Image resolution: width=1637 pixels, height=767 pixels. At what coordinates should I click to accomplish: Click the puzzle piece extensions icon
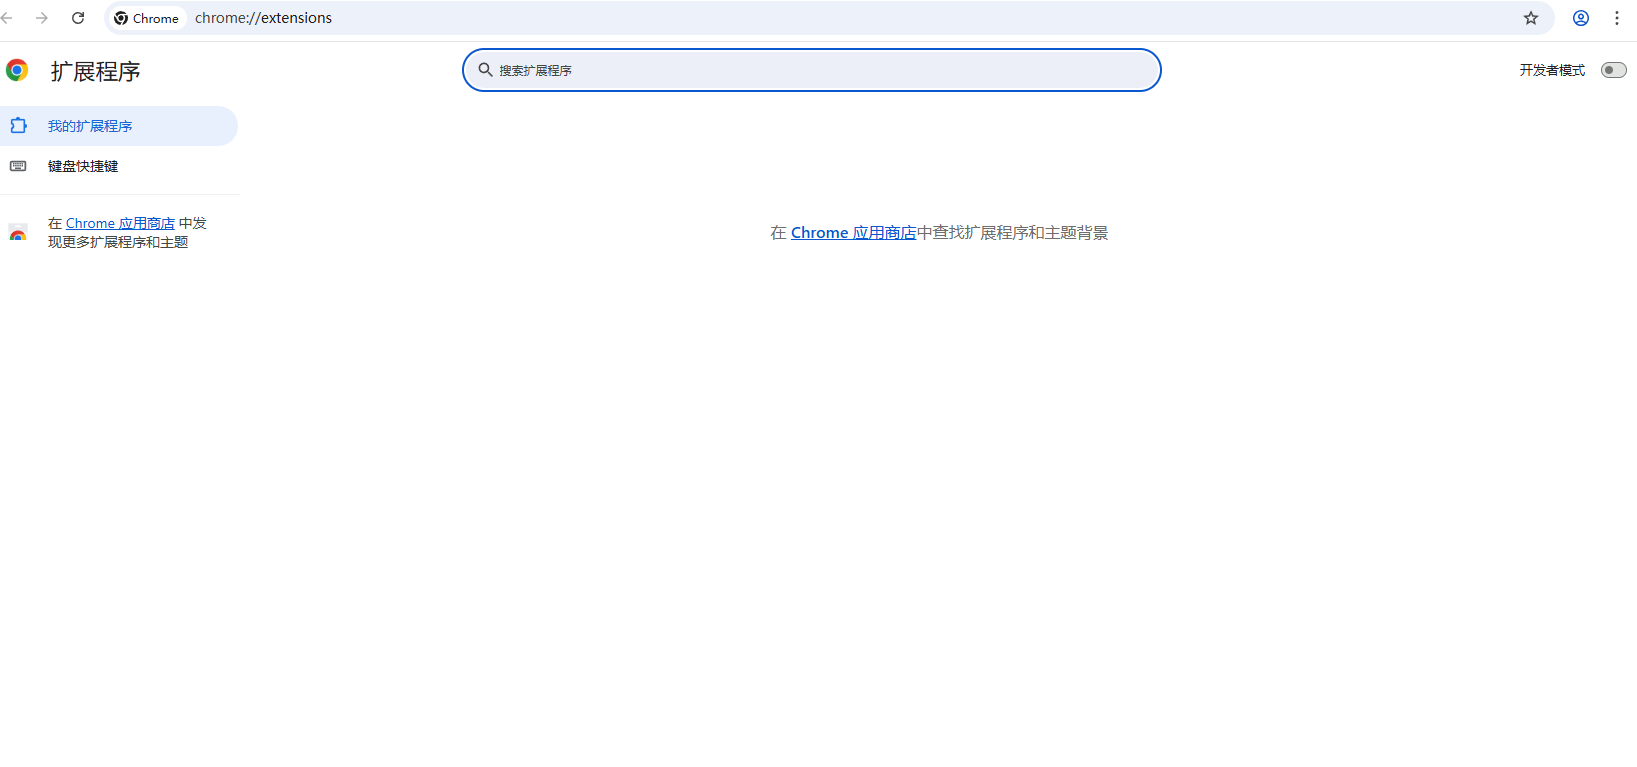18,126
